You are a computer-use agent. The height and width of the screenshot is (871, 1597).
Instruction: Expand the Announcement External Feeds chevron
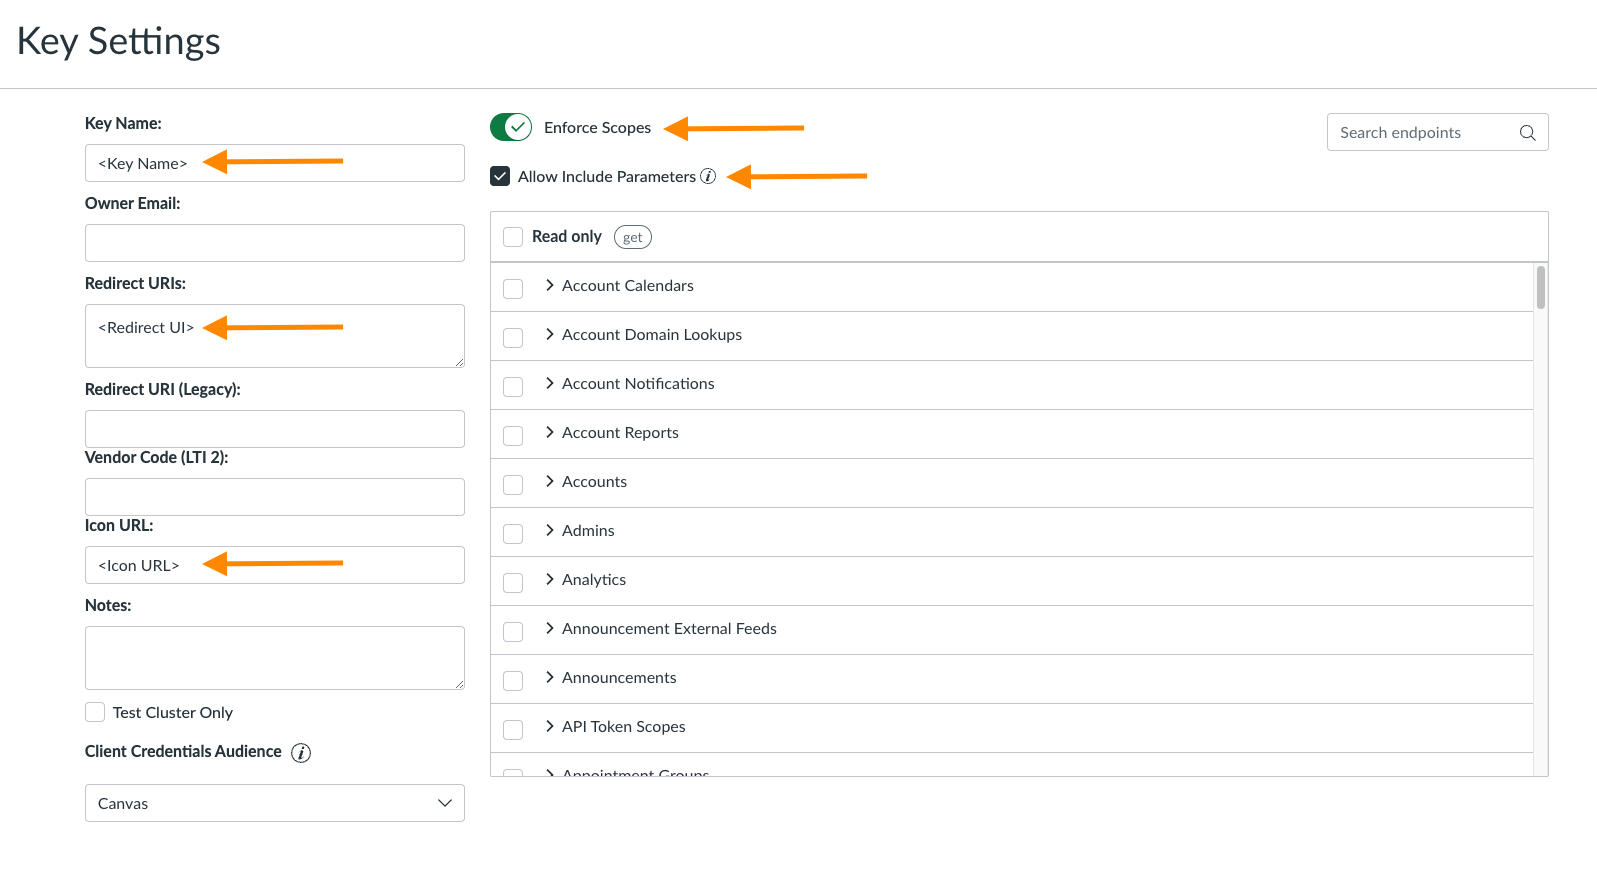(550, 628)
